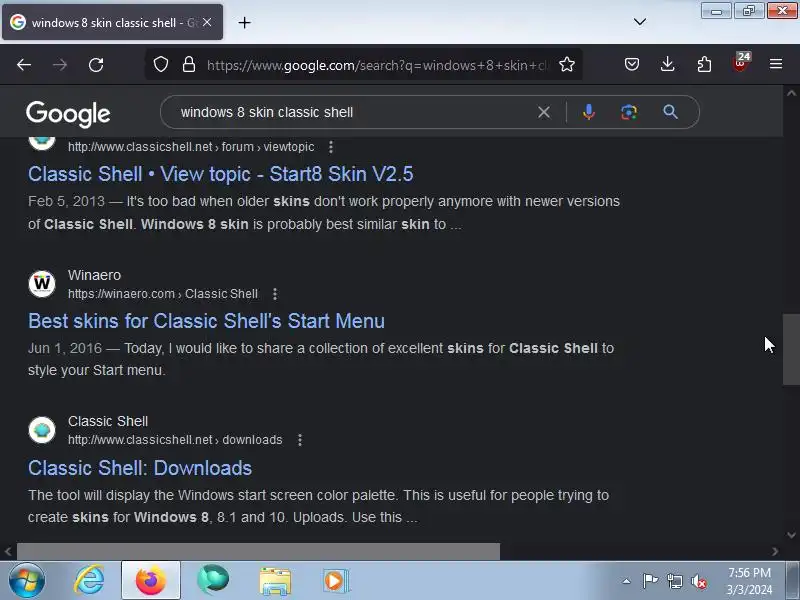Screen dimensions: 800x600
Task: Open Classic Shell icon in the taskbar
Action: [x=213, y=580]
